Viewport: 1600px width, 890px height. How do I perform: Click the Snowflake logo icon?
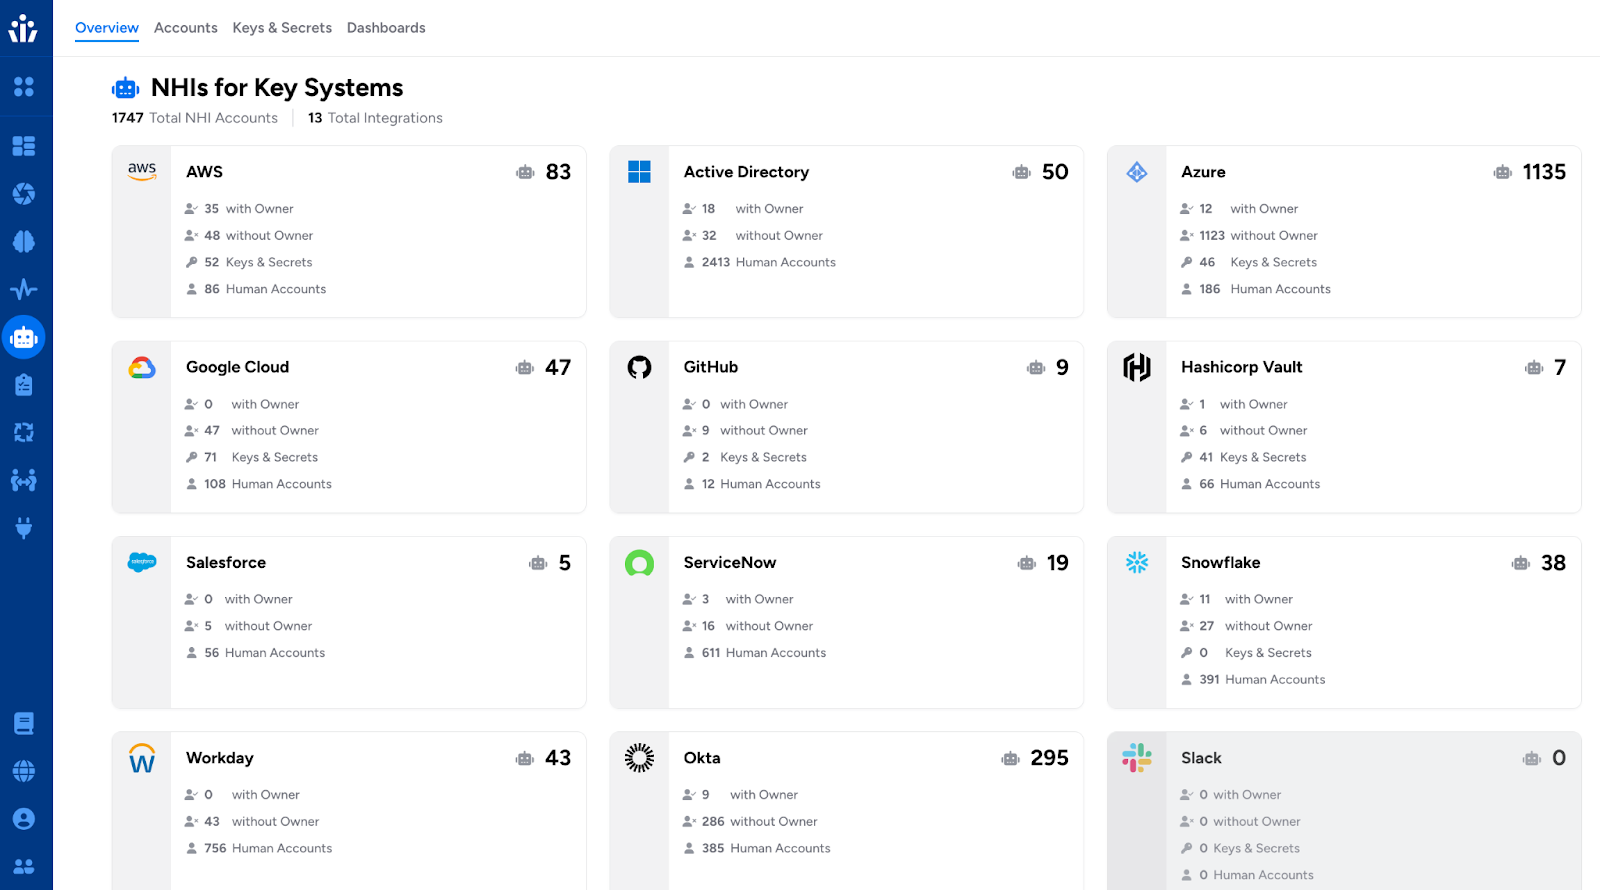(1137, 562)
